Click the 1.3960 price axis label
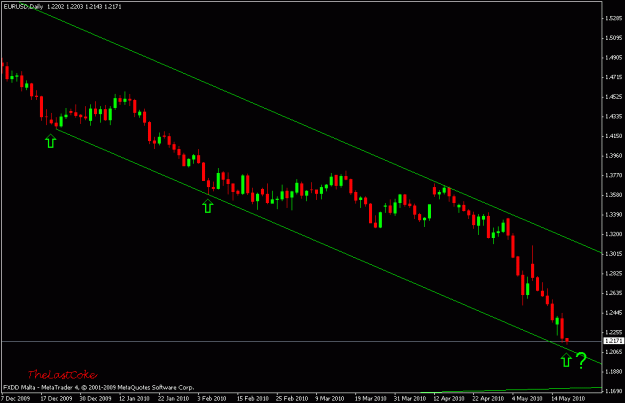The width and height of the screenshot is (625, 403). tap(613, 155)
